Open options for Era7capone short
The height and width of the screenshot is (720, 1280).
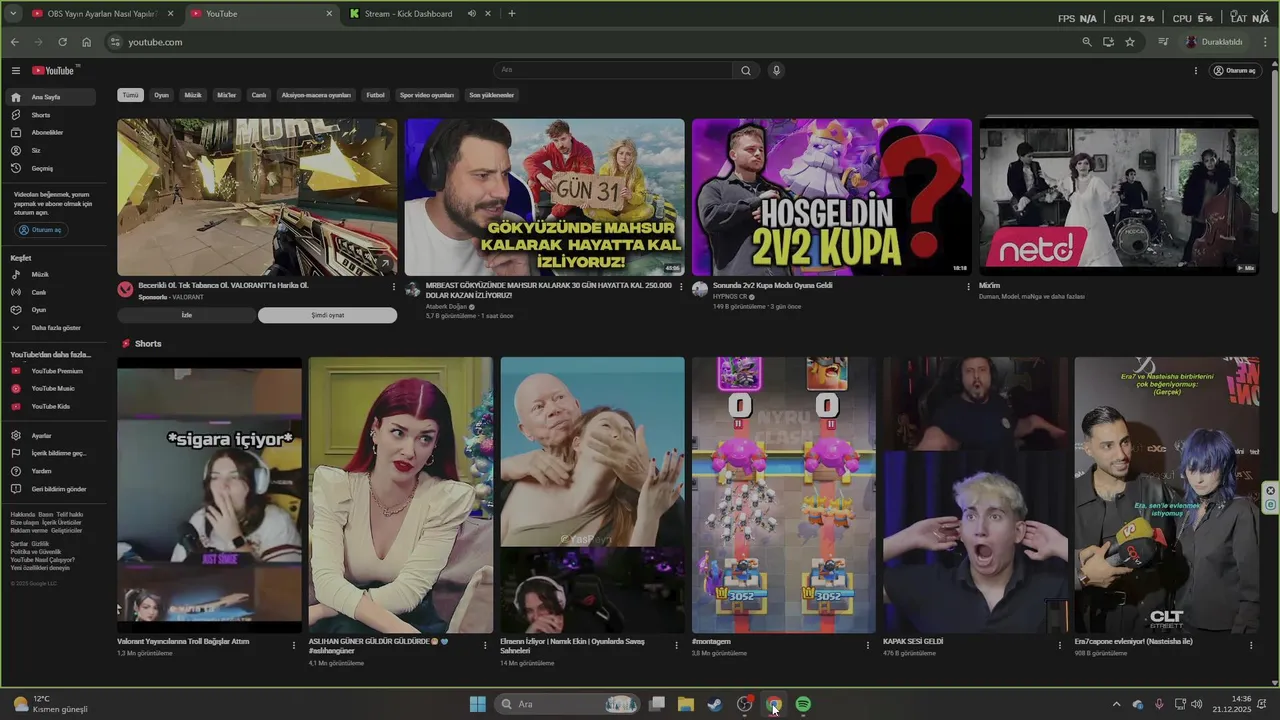point(1251,645)
